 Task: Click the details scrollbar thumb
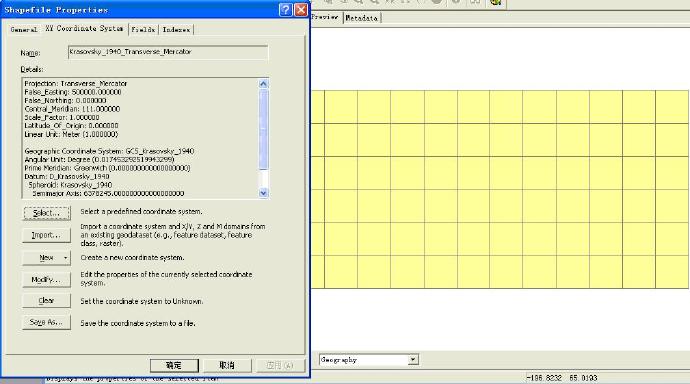(263, 129)
